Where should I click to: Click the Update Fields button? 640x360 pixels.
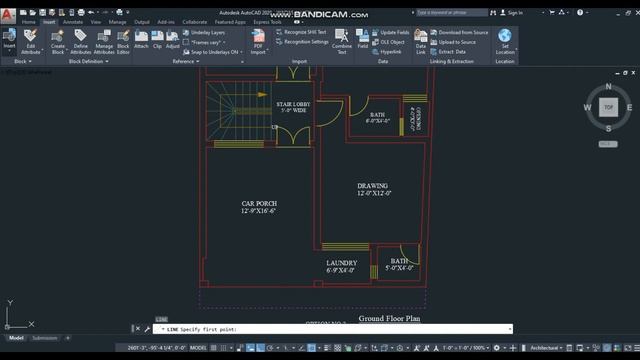[390, 32]
